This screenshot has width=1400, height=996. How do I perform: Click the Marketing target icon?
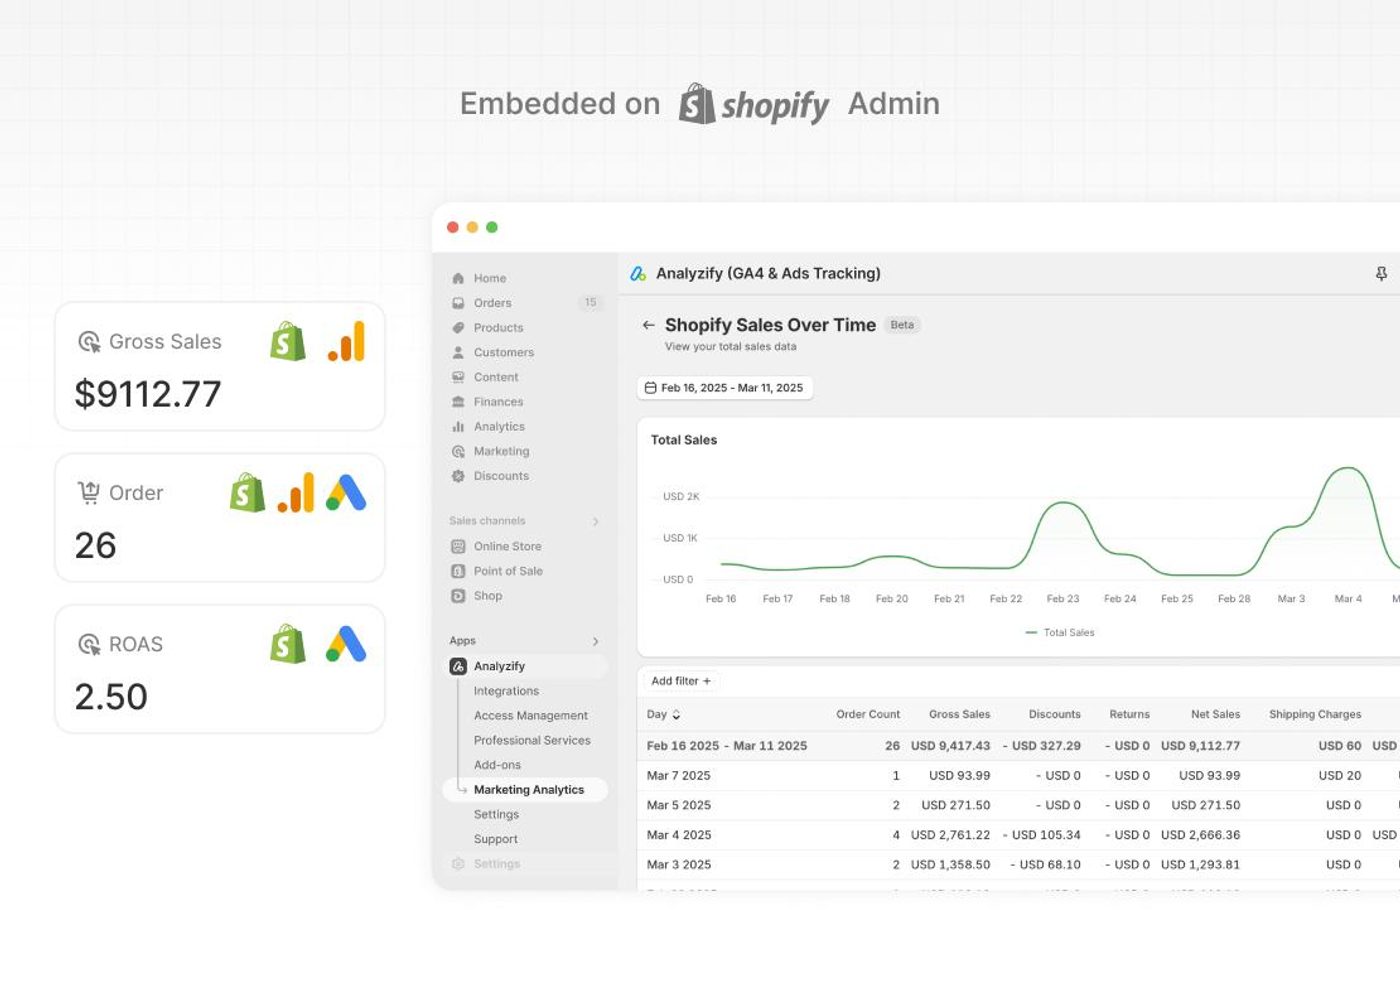pyautogui.click(x=458, y=451)
